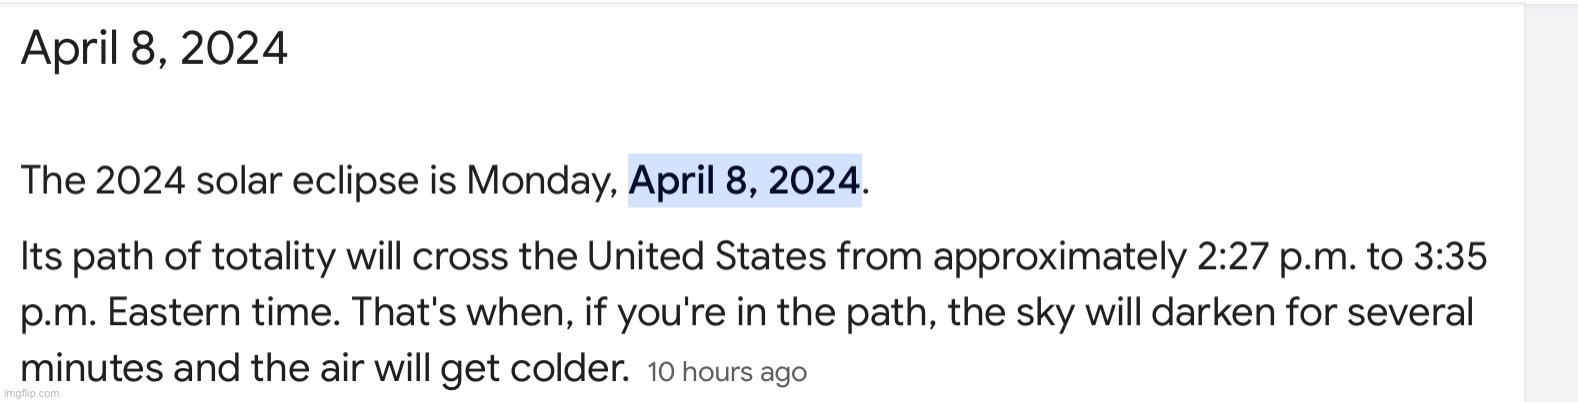Click the words 'United States'
Screen dimensions: 1578x402
coord(706,258)
